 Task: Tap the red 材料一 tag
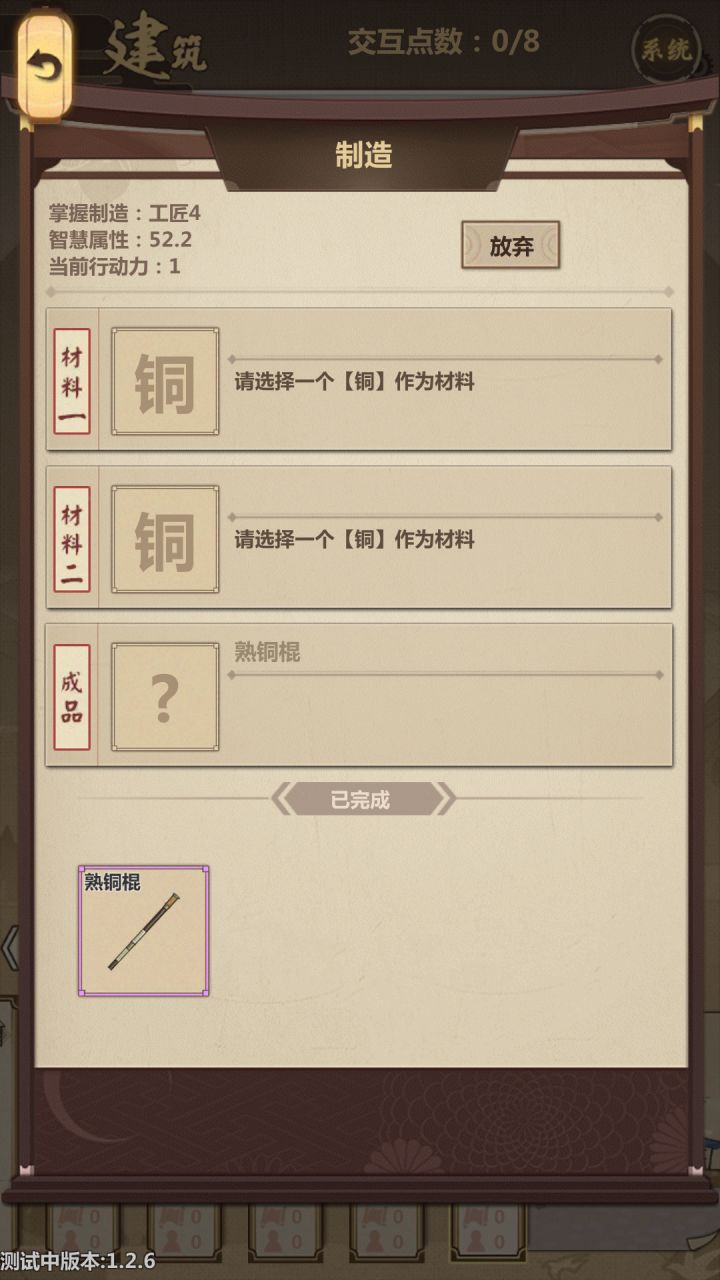coord(72,381)
